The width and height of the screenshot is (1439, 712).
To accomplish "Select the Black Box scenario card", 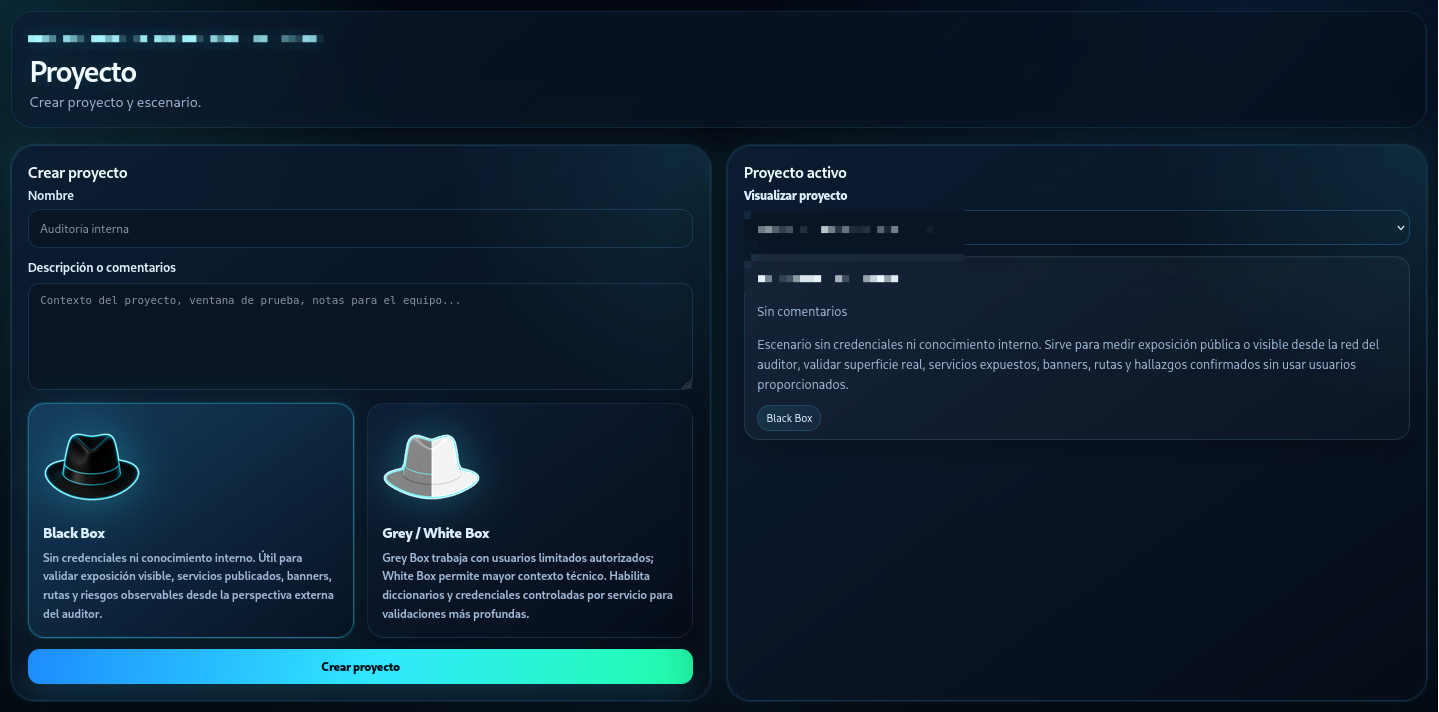I will pyautogui.click(x=191, y=520).
